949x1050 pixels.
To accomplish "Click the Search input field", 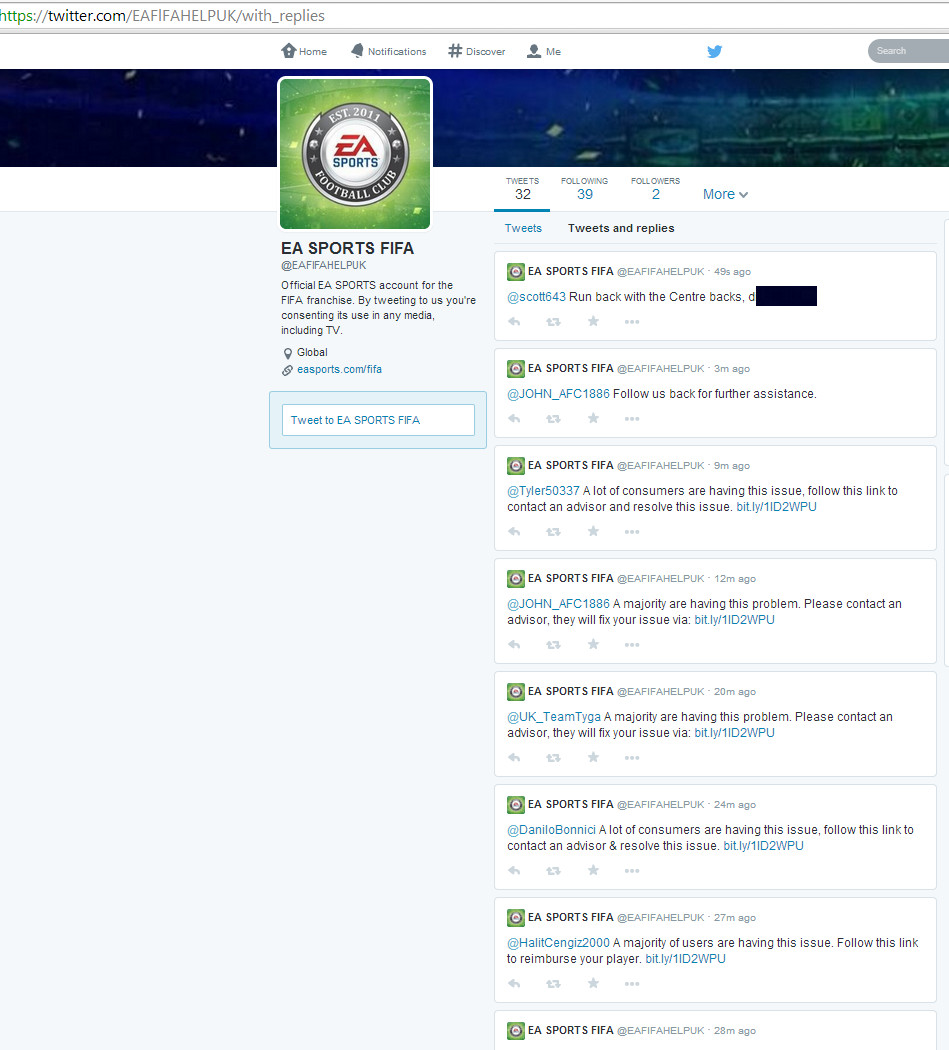I will point(908,51).
